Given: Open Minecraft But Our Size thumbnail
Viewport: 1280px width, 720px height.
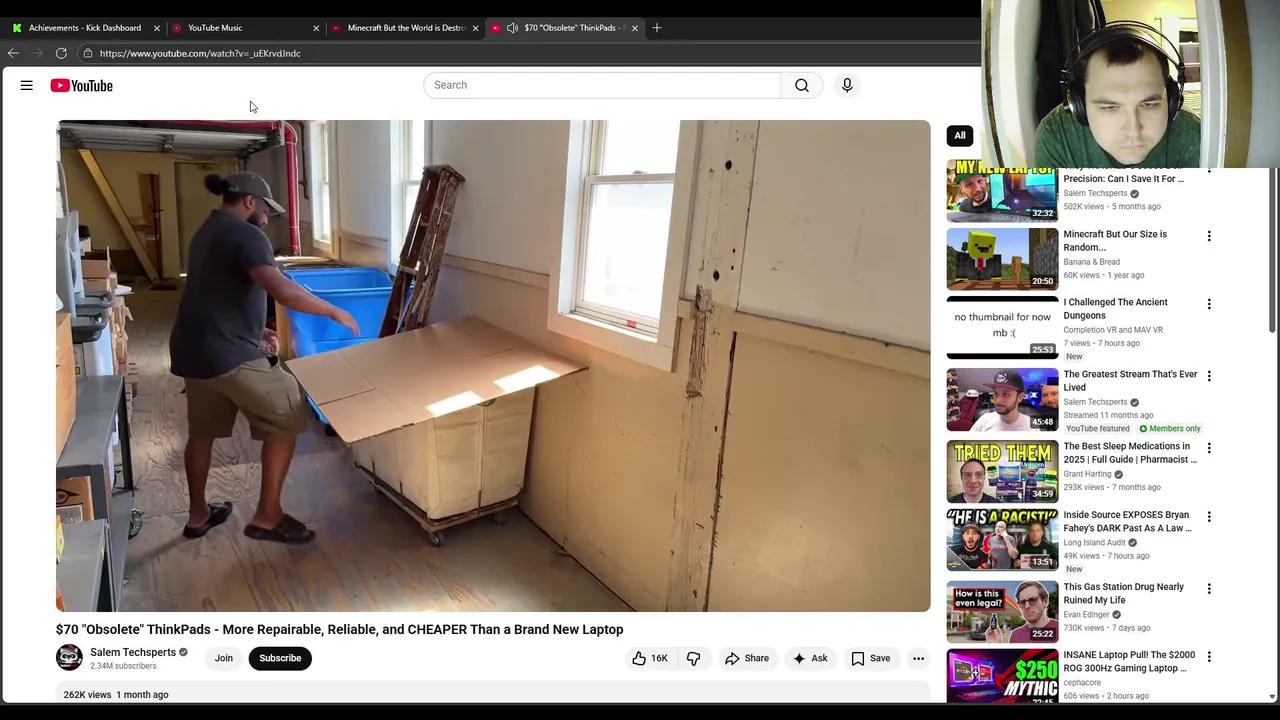Looking at the screenshot, I should coord(1002,259).
